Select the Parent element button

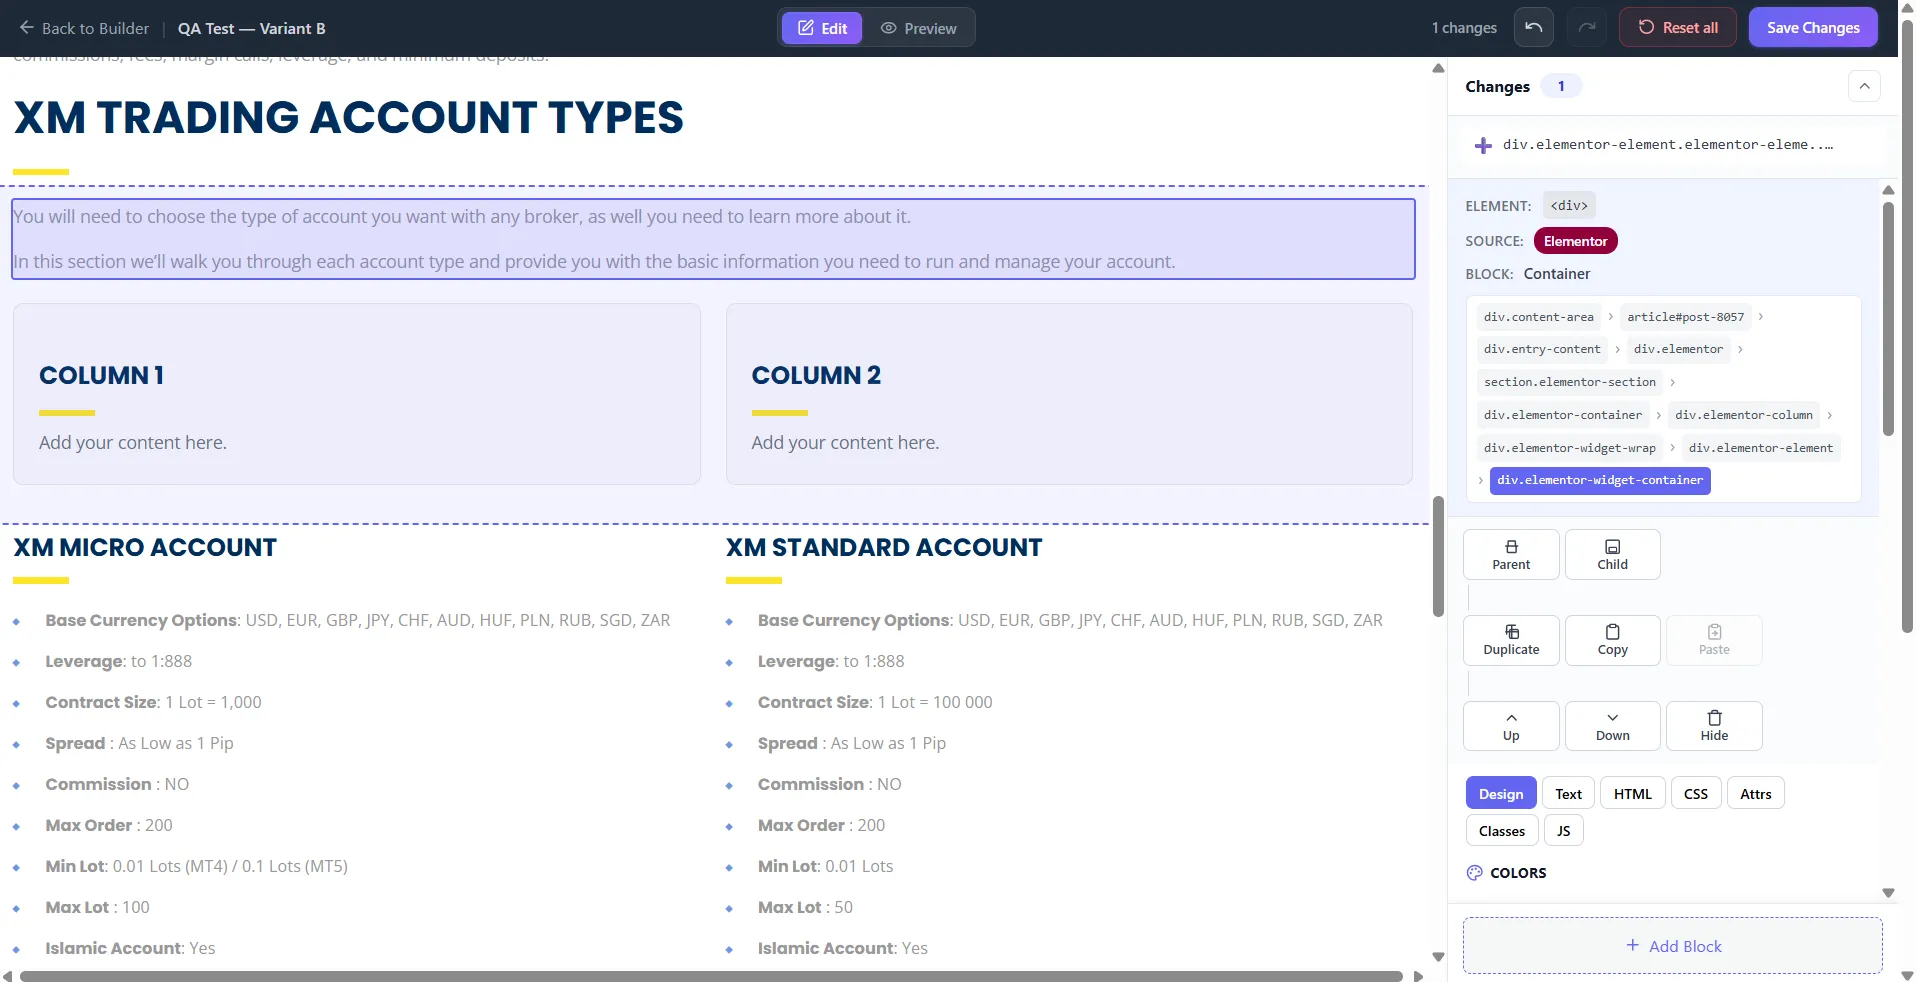click(x=1510, y=555)
